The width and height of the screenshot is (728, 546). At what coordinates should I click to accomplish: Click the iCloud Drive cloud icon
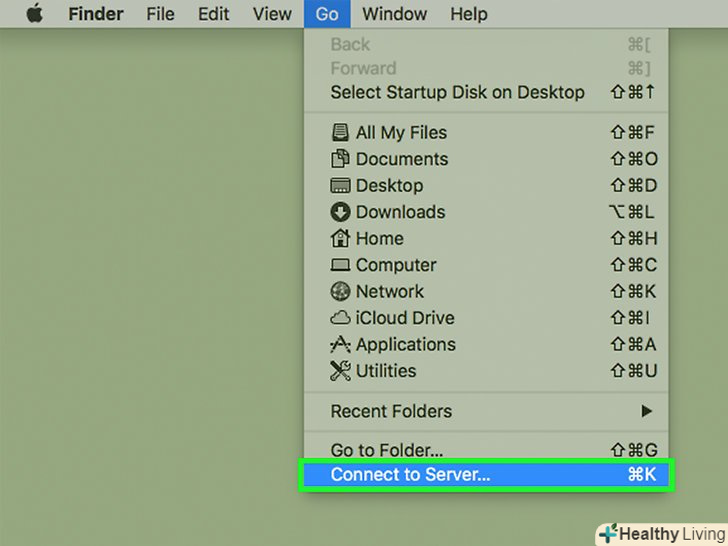pyautogui.click(x=340, y=318)
